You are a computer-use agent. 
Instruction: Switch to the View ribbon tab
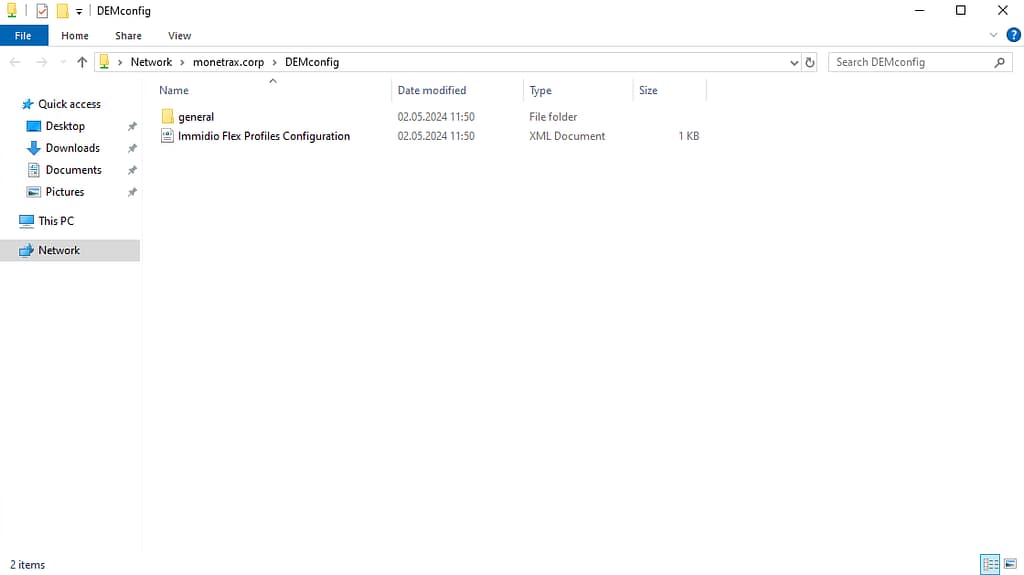click(179, 36)
